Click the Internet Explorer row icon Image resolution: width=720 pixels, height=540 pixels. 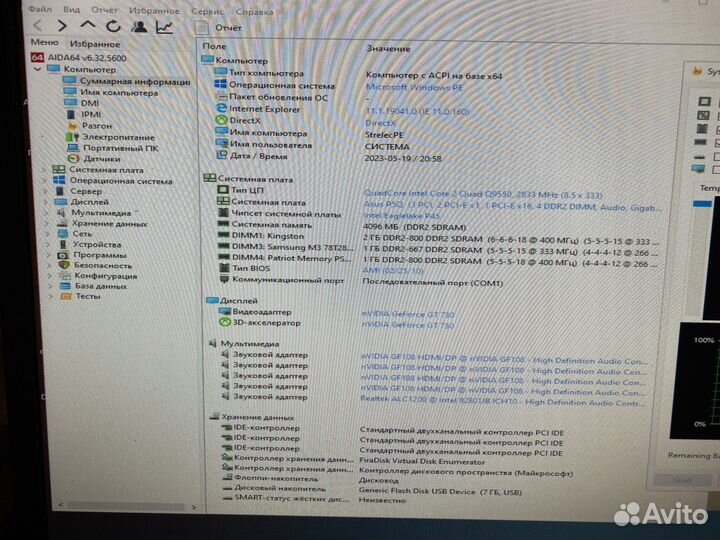(221, 108)
